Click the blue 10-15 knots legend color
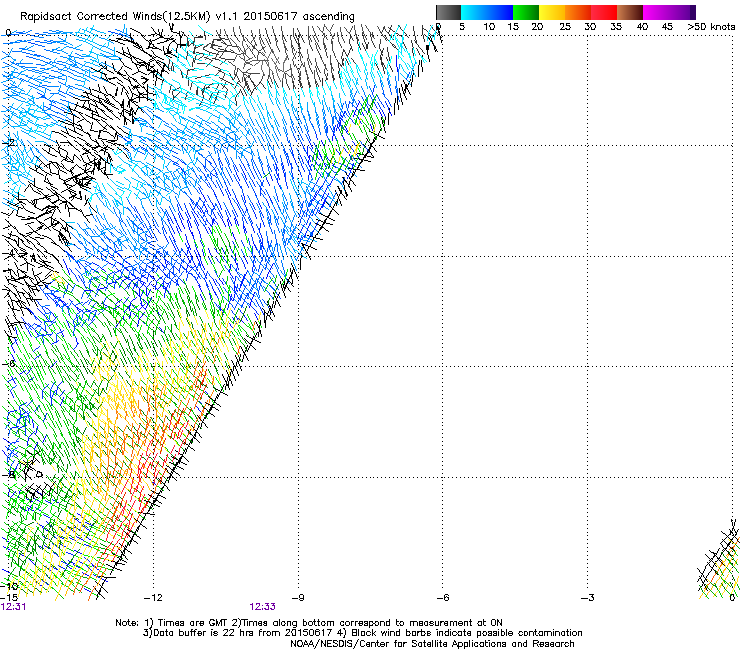Viewport: 740px width, 650px height. [500, 12]
